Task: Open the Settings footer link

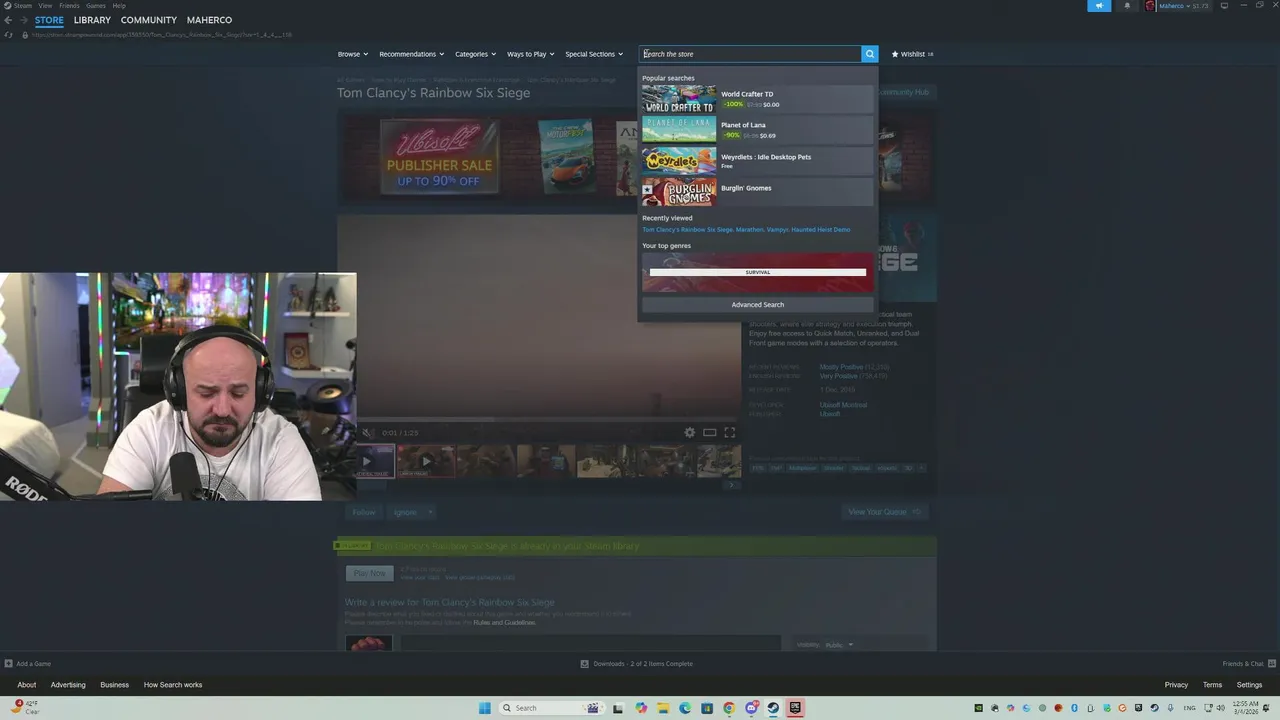Action: coord(1249,685)
